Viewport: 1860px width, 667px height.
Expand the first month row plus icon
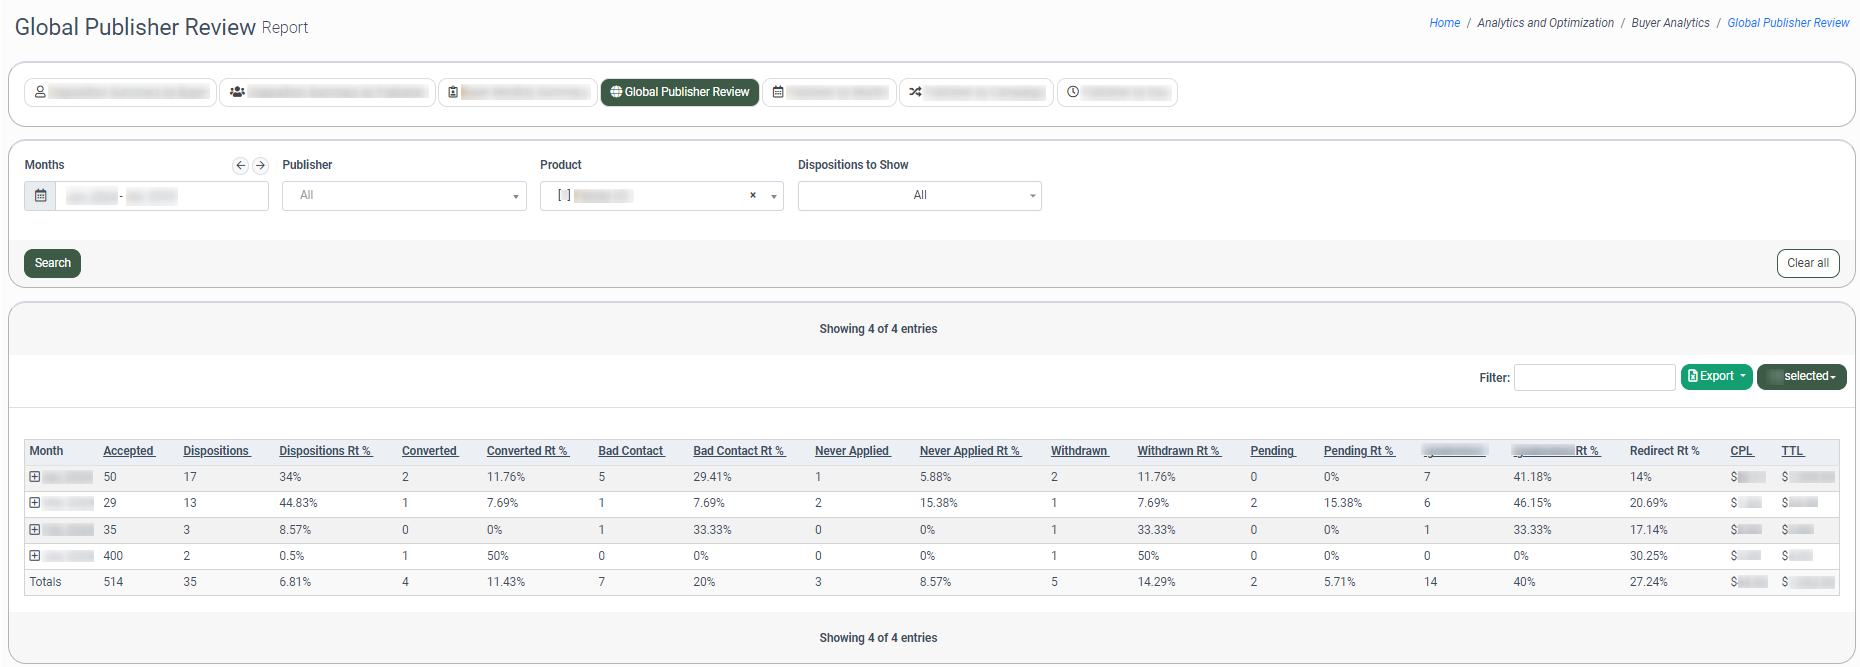coord(34,477)
